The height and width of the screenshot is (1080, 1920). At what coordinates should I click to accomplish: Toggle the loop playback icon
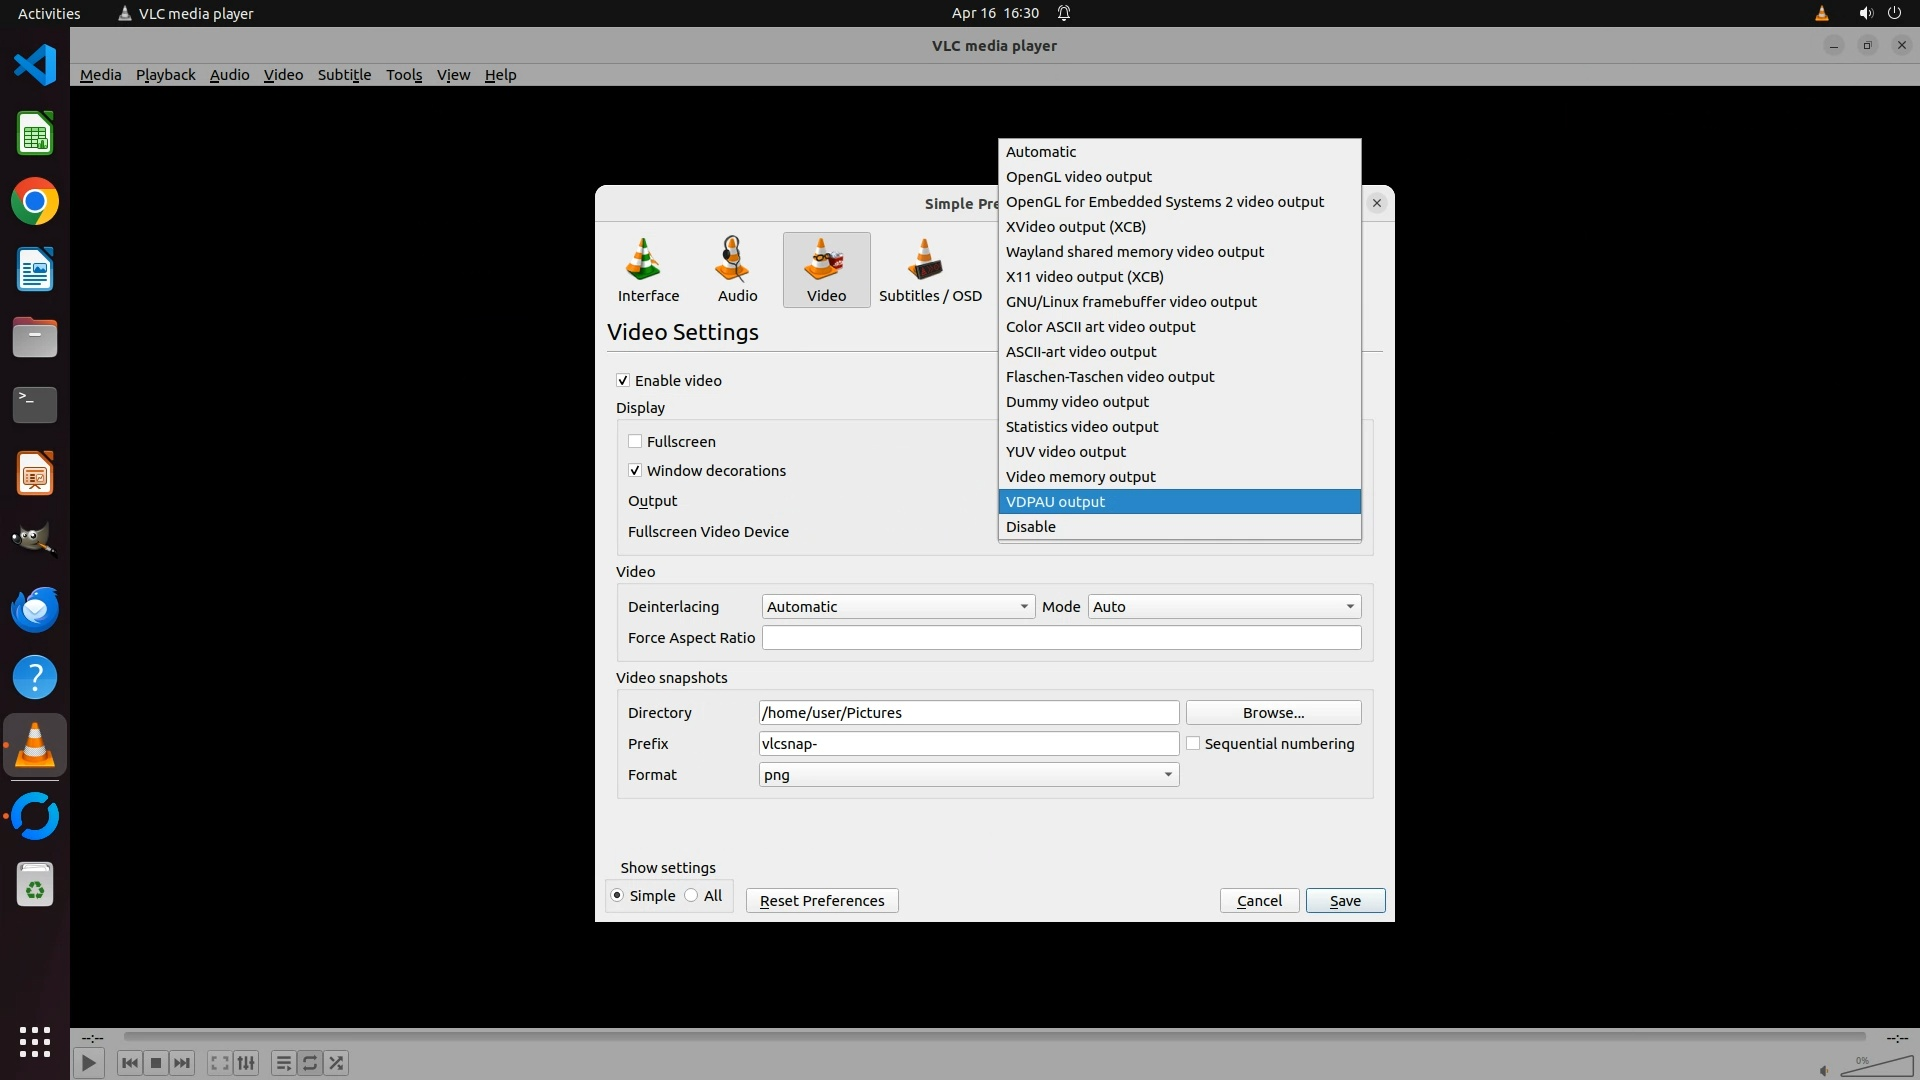(310, 1063)
